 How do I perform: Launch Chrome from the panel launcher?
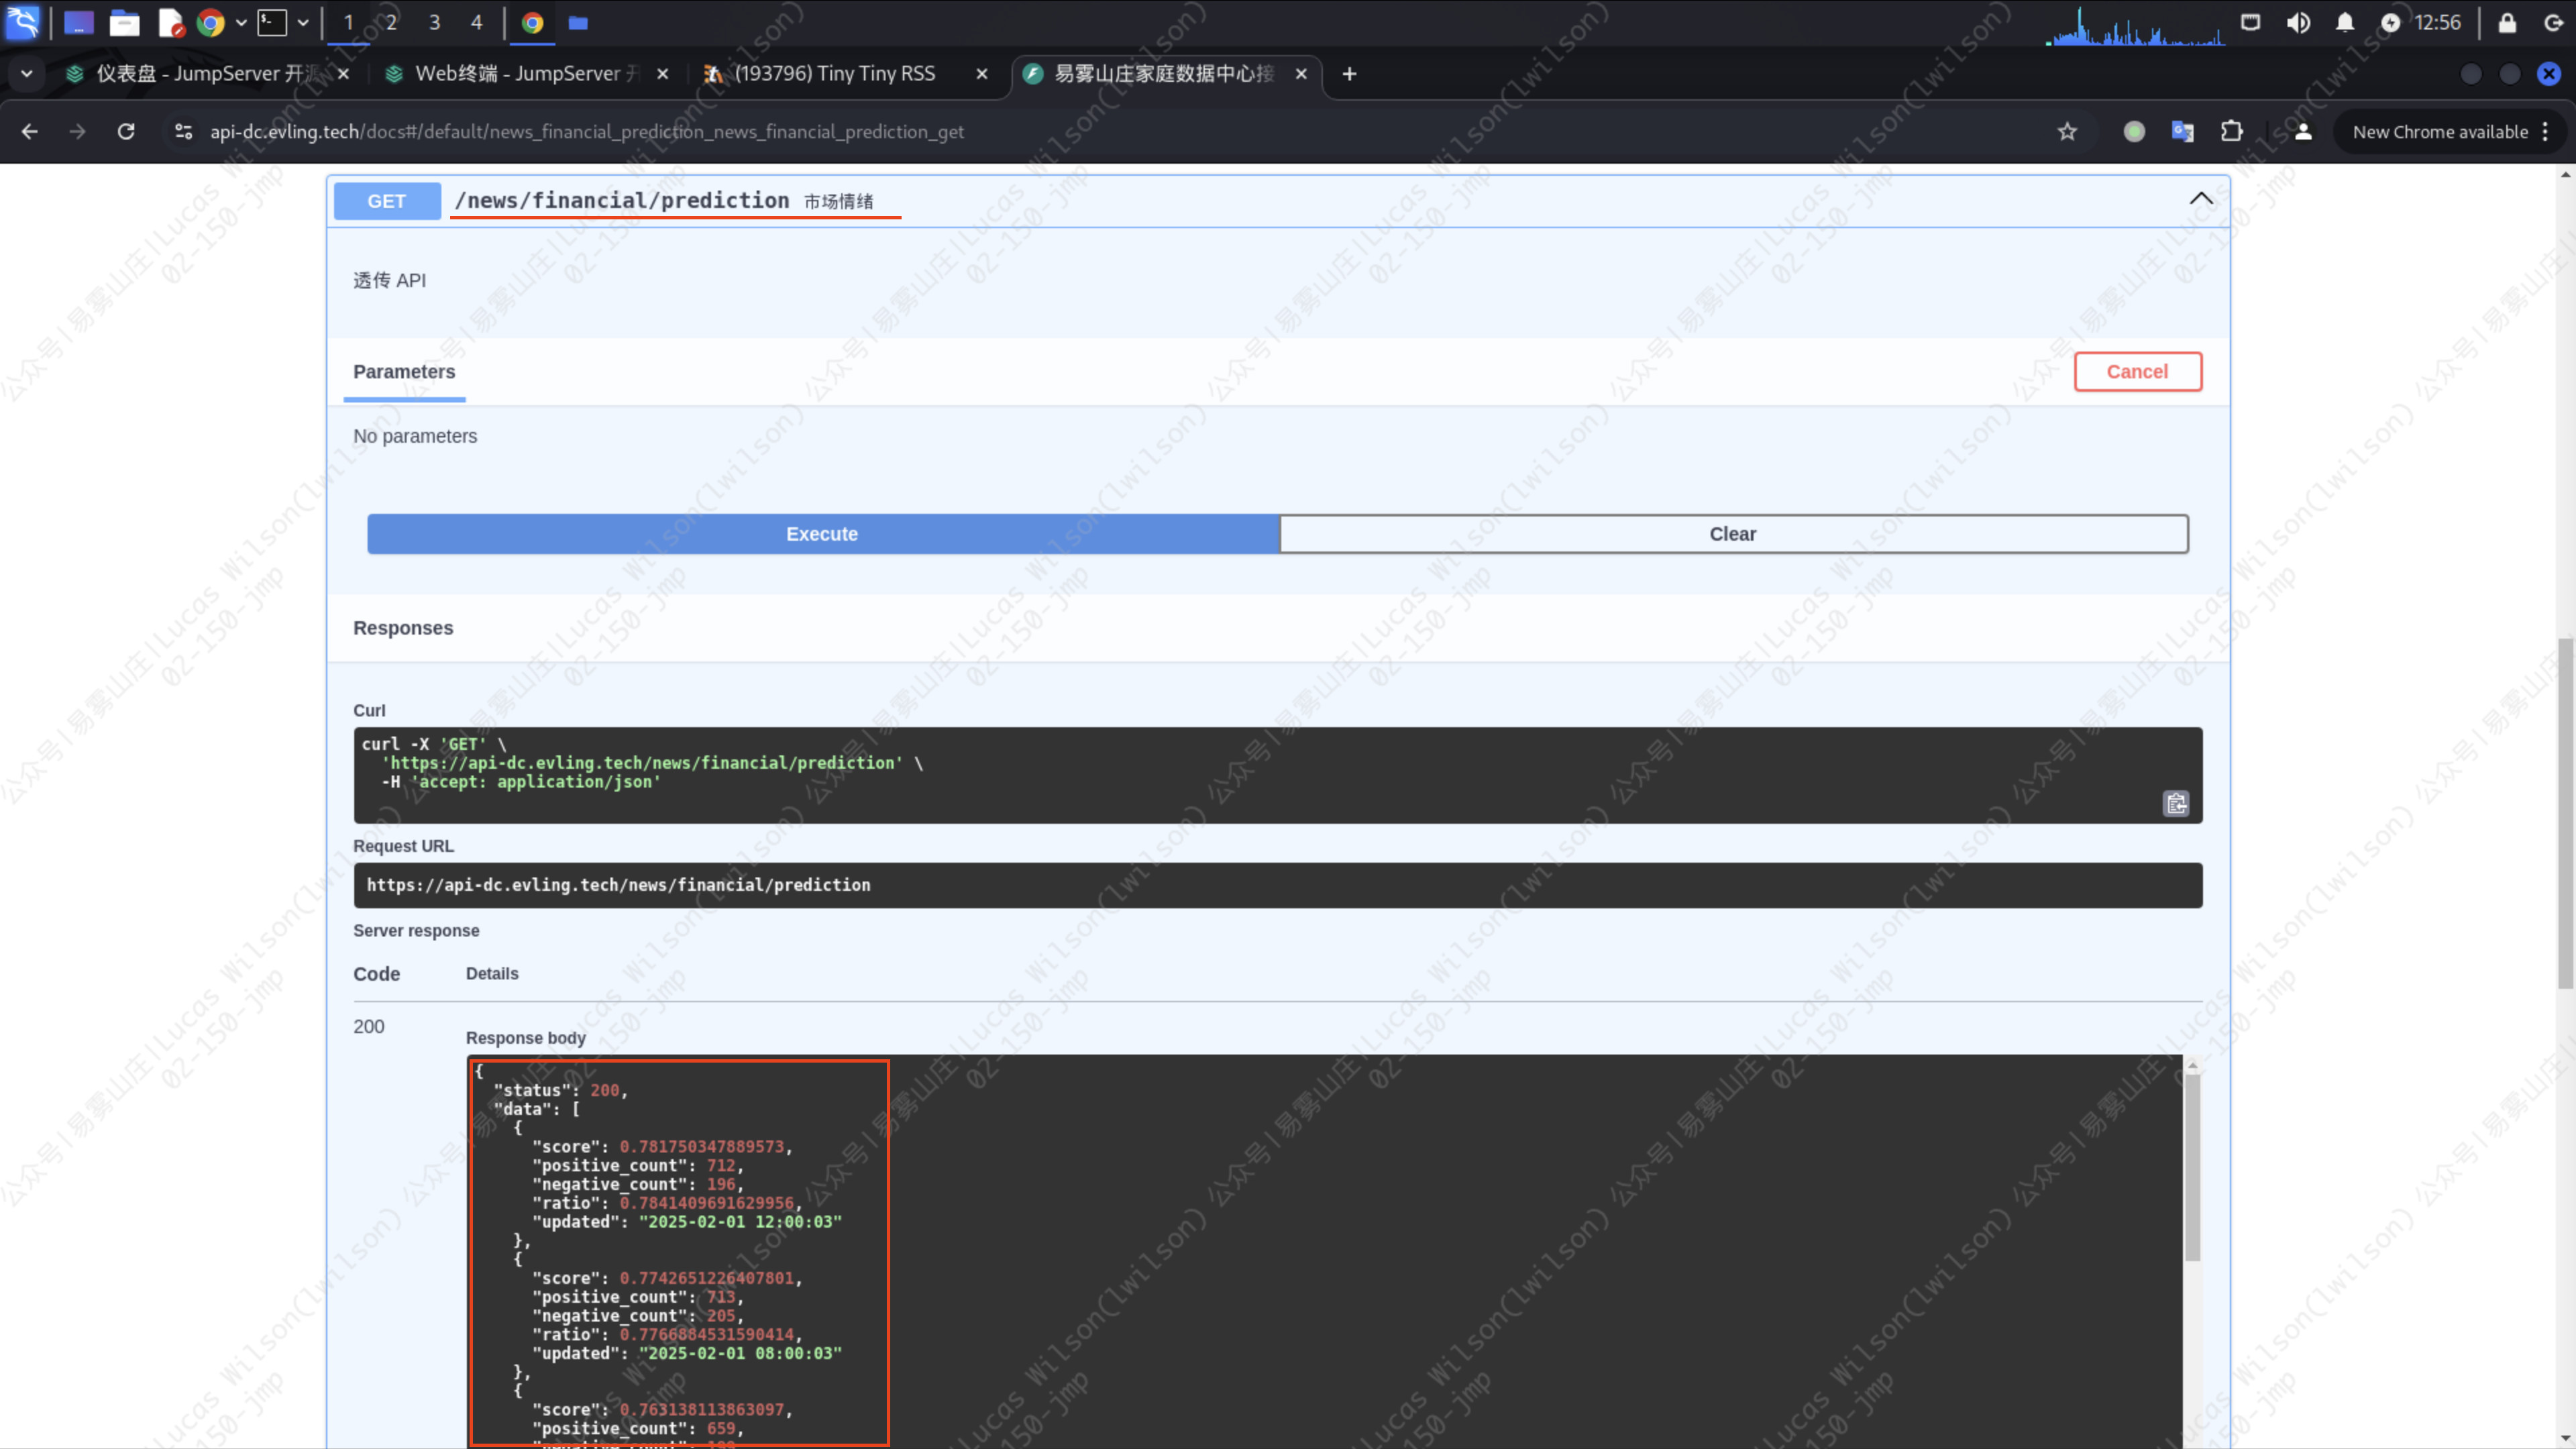tap(210, 22)
